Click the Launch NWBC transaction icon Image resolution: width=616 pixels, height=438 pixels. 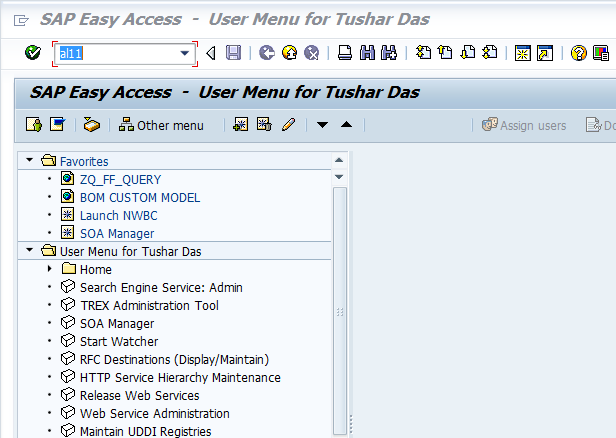click(68, 214)
